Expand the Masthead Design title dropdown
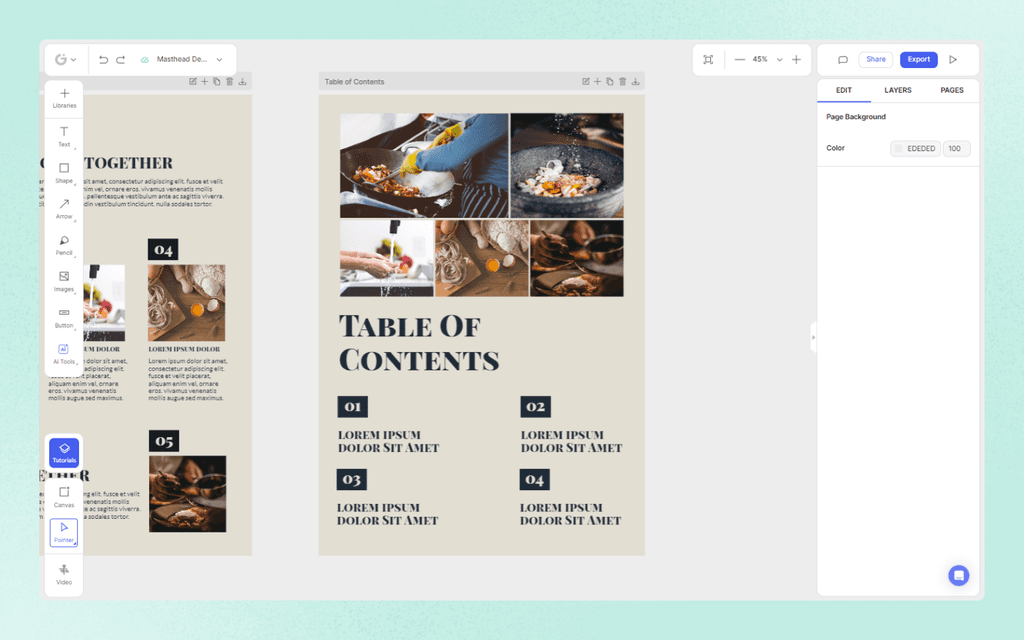Screen dimensions: 1024x640 (220, 59)
